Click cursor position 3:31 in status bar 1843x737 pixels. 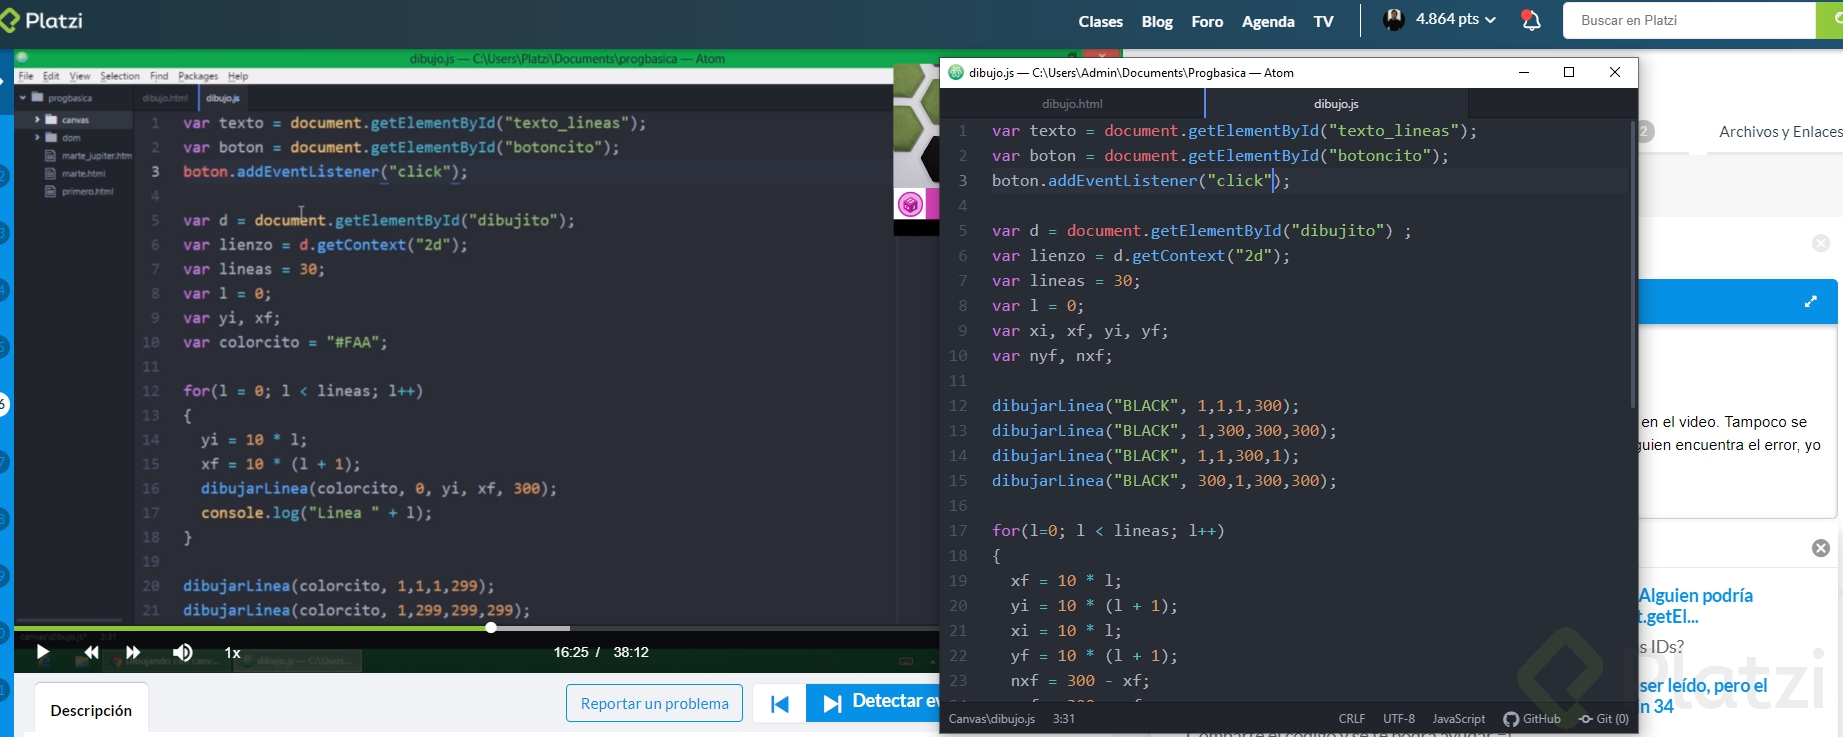click(x=1064, y=718)
